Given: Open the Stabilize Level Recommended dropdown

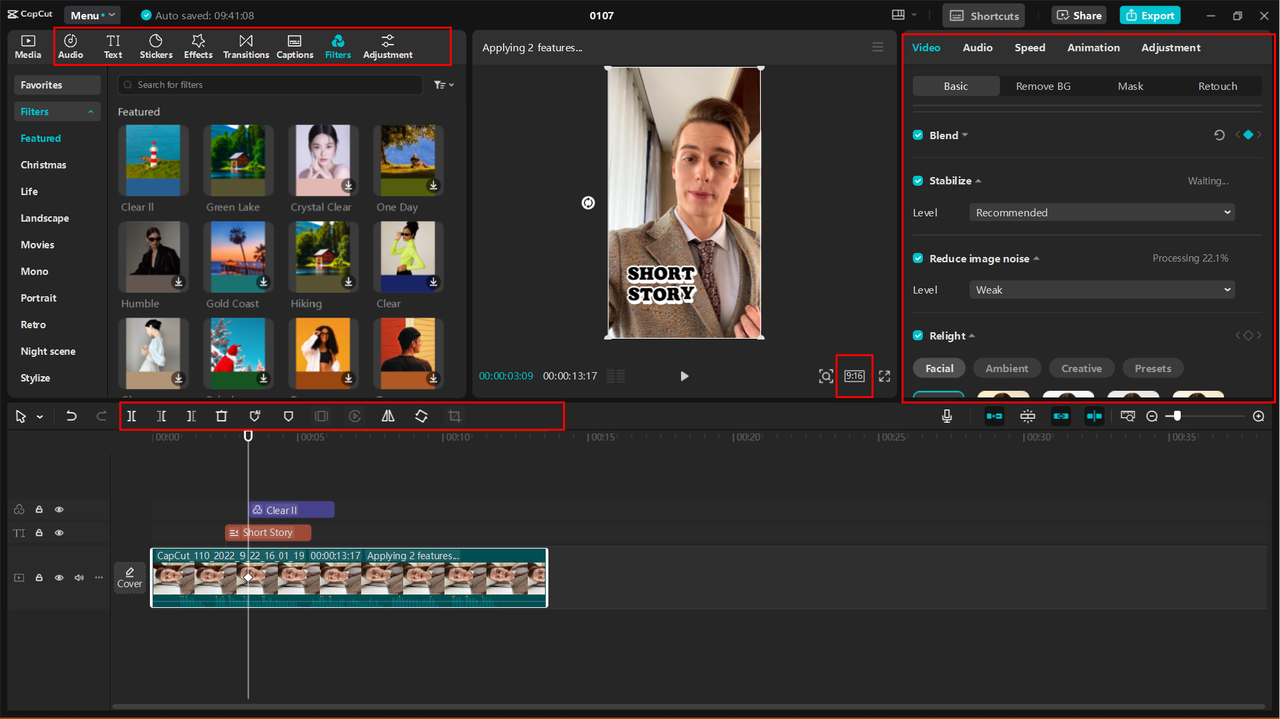Looking at the screenshot, I should click(x=1102, y=212).
